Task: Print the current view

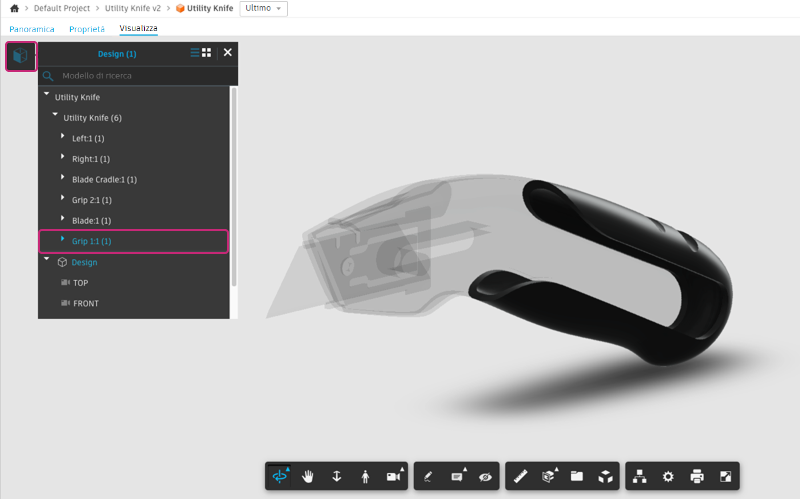Action: point(697,477)
